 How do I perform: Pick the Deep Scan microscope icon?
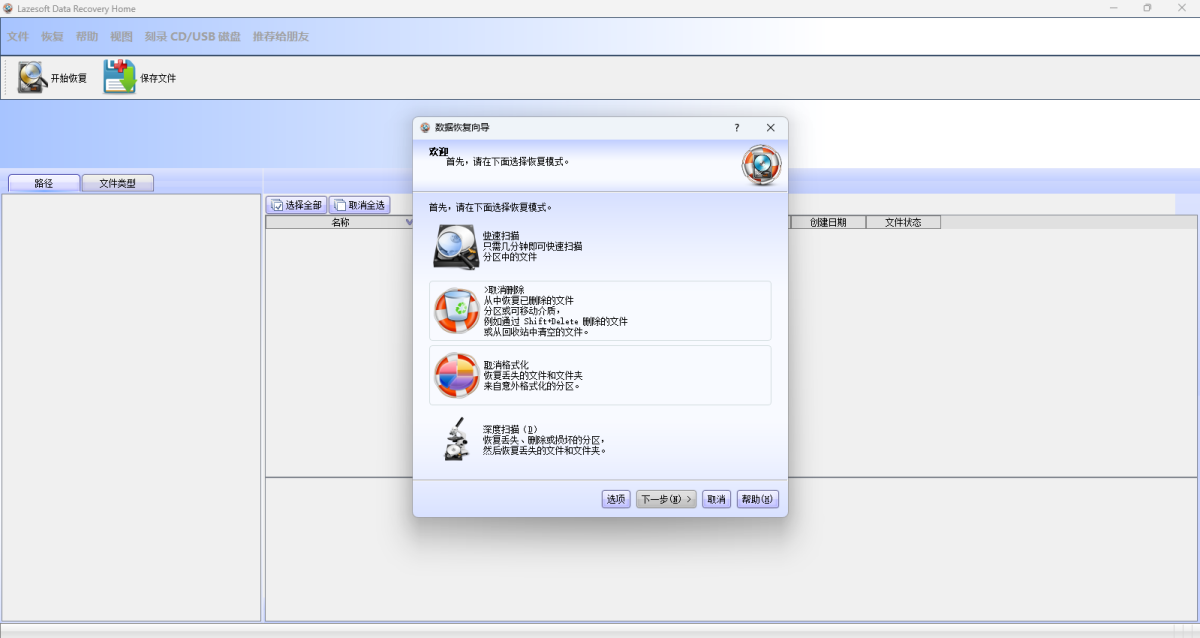(456, 439)
